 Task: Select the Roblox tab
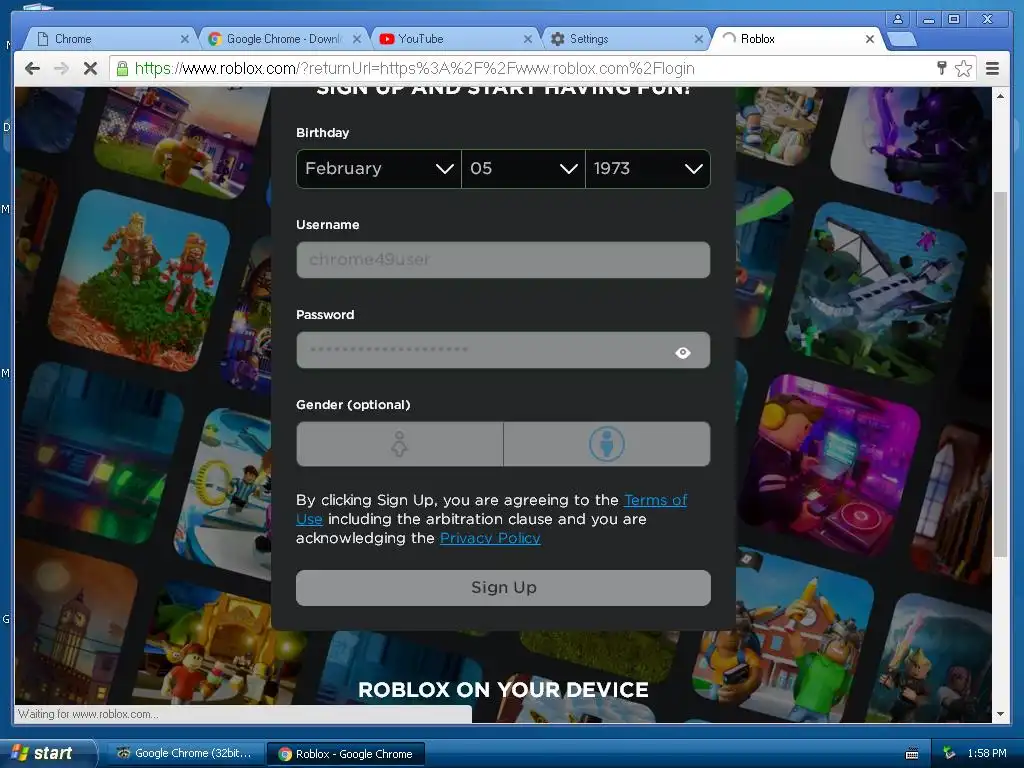tap(796, 39)
